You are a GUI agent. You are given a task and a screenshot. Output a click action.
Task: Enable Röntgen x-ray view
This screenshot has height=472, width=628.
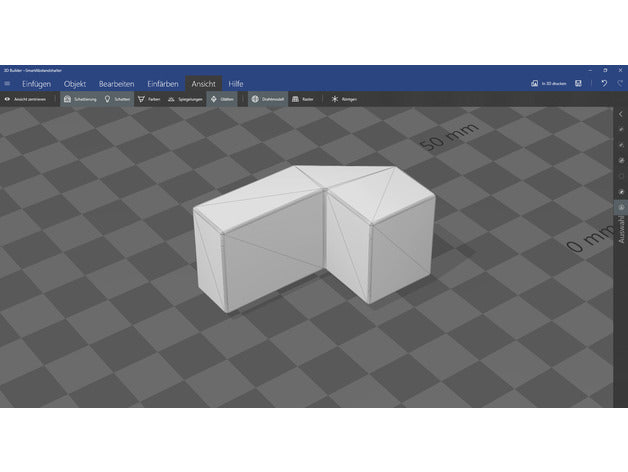[x=344, y=99]
